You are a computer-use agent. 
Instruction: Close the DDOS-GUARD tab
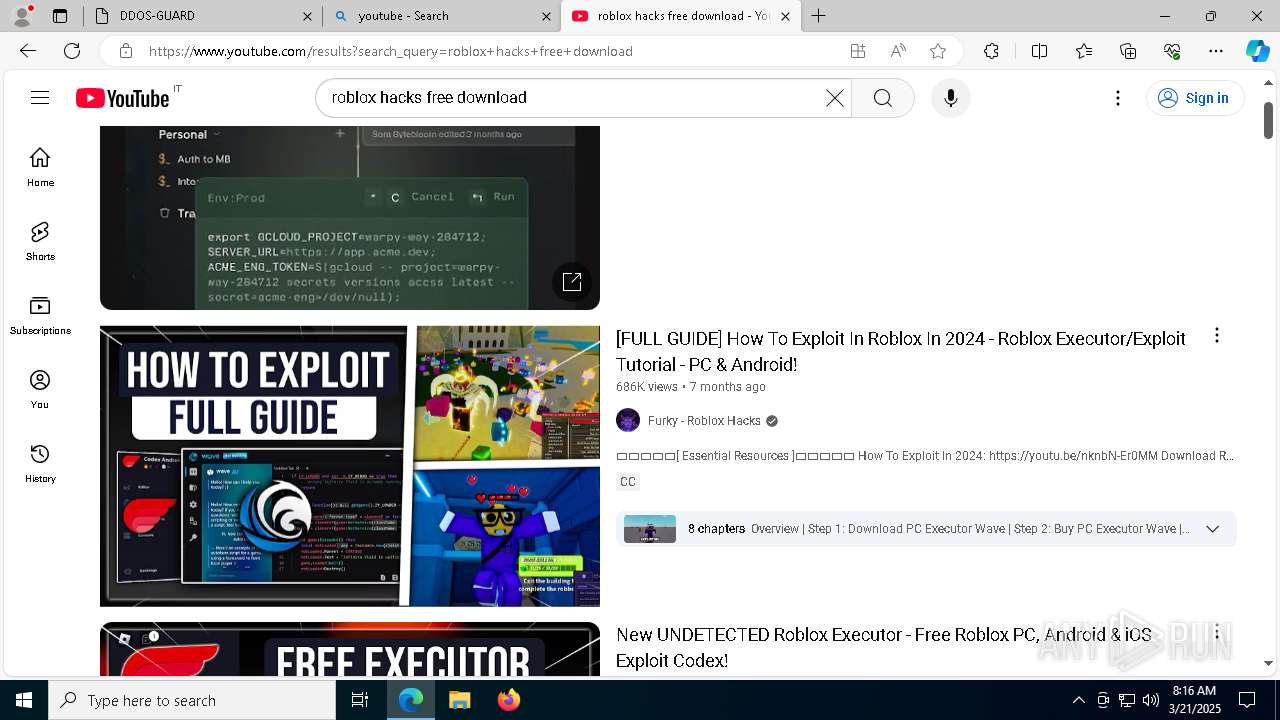307,16
